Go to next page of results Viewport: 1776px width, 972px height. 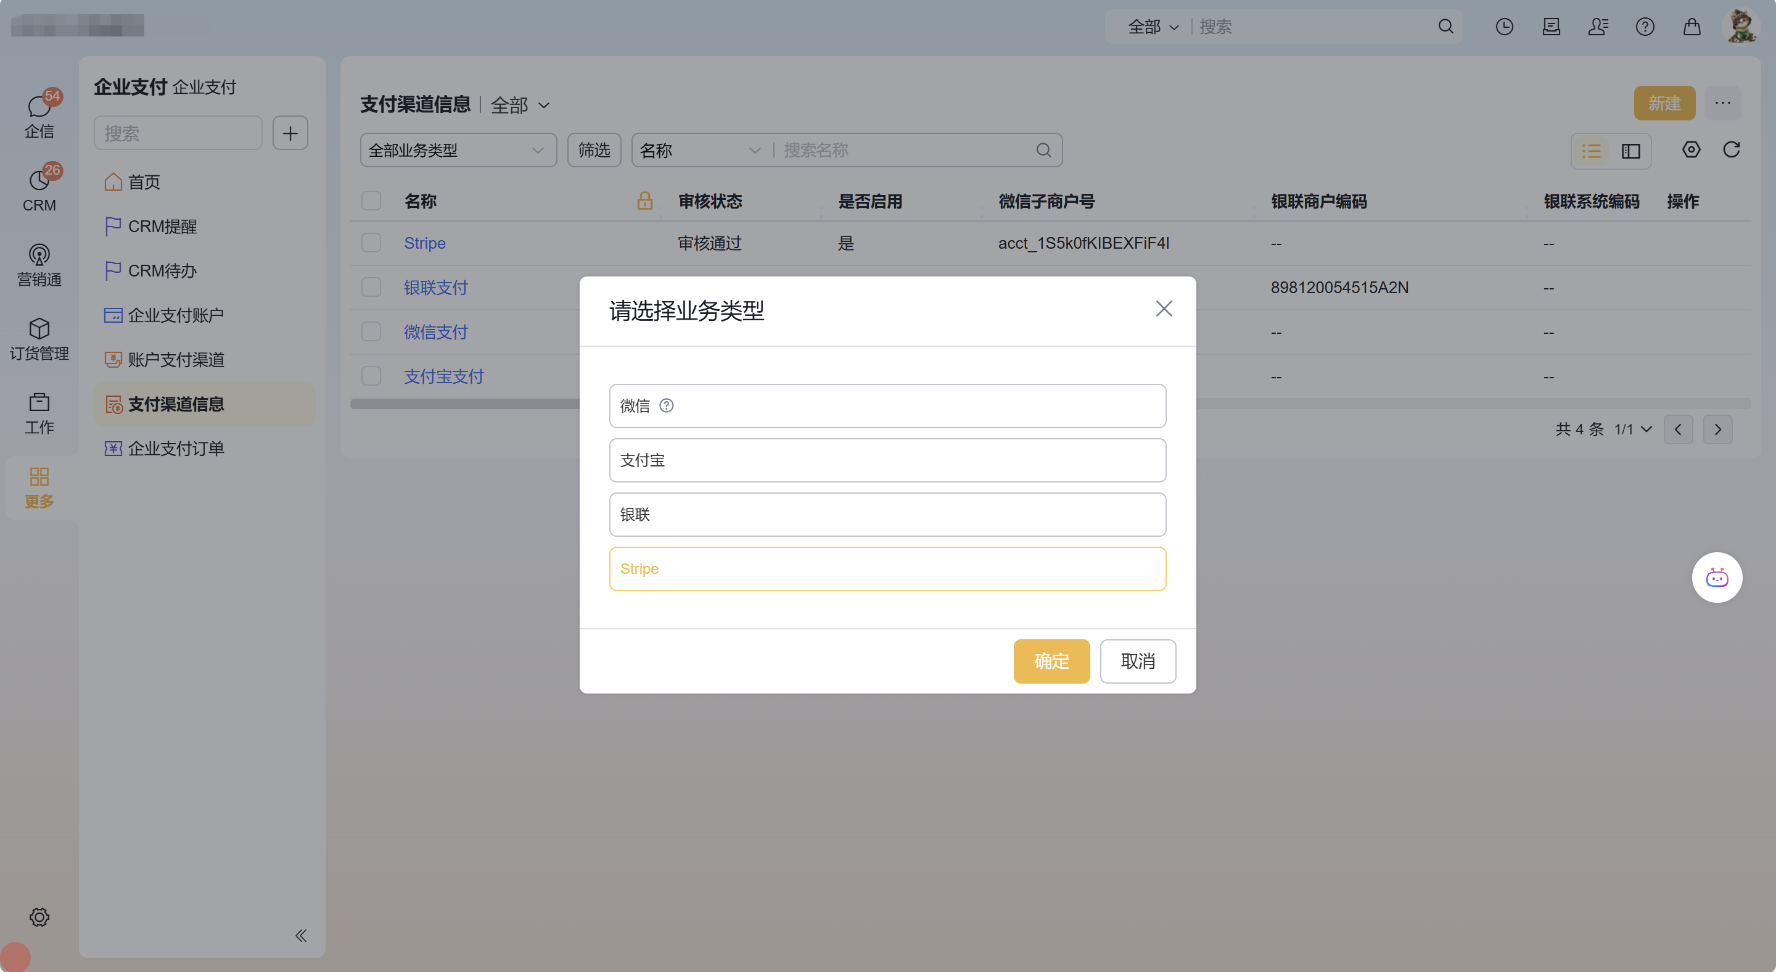coord(1718,430)
